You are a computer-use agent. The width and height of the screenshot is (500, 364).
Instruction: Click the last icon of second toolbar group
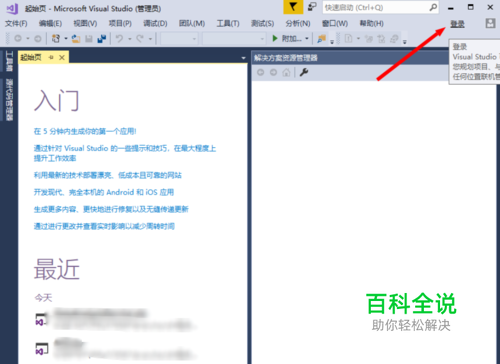(x=394, y=39)
